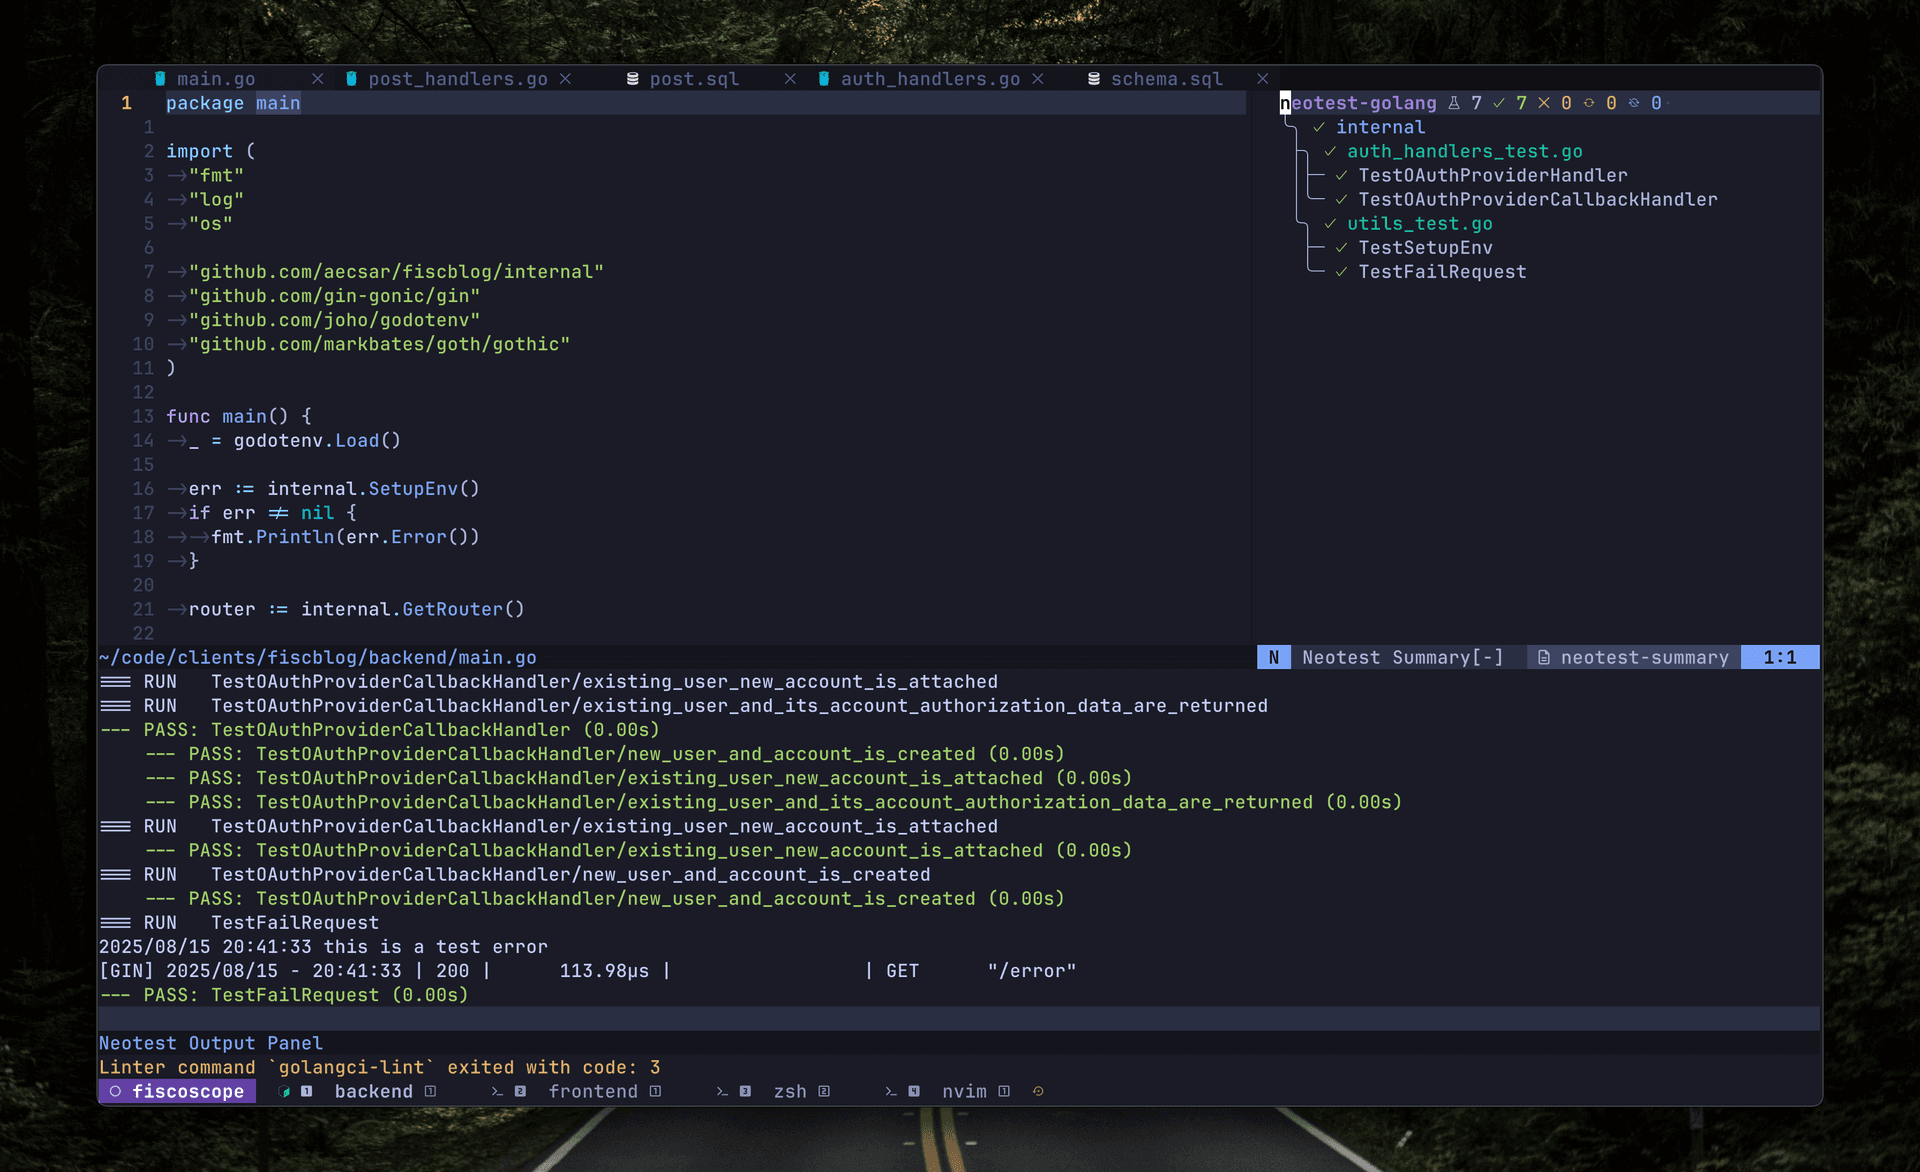
Task: Collapse the internal folder node
Action: click(x=1380, y=127)
